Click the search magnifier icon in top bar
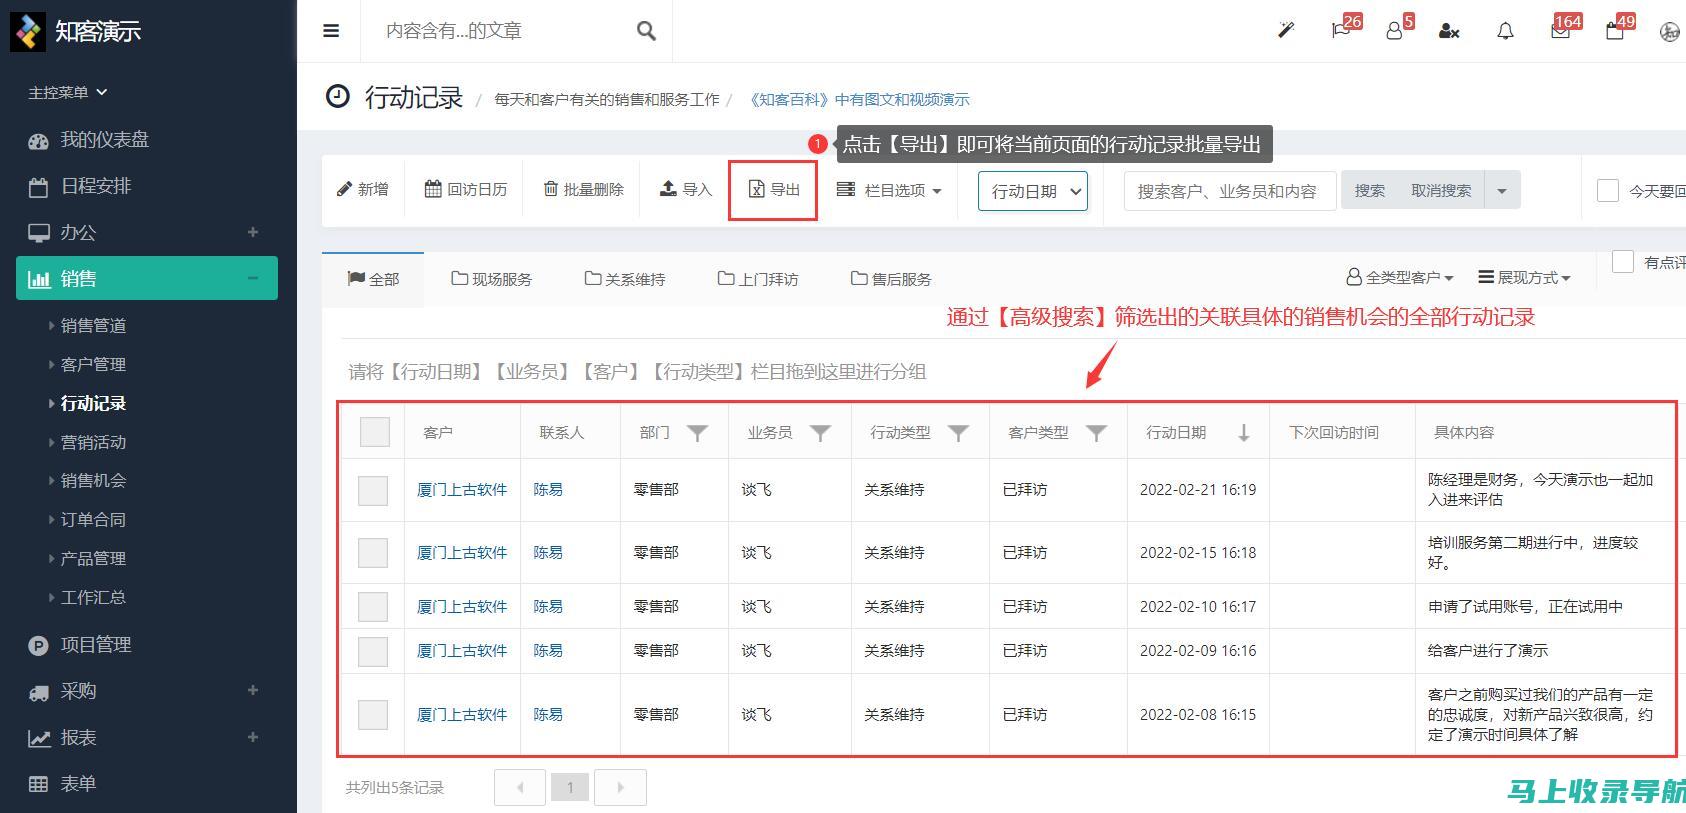The image size is (1686, 813). 646,31
